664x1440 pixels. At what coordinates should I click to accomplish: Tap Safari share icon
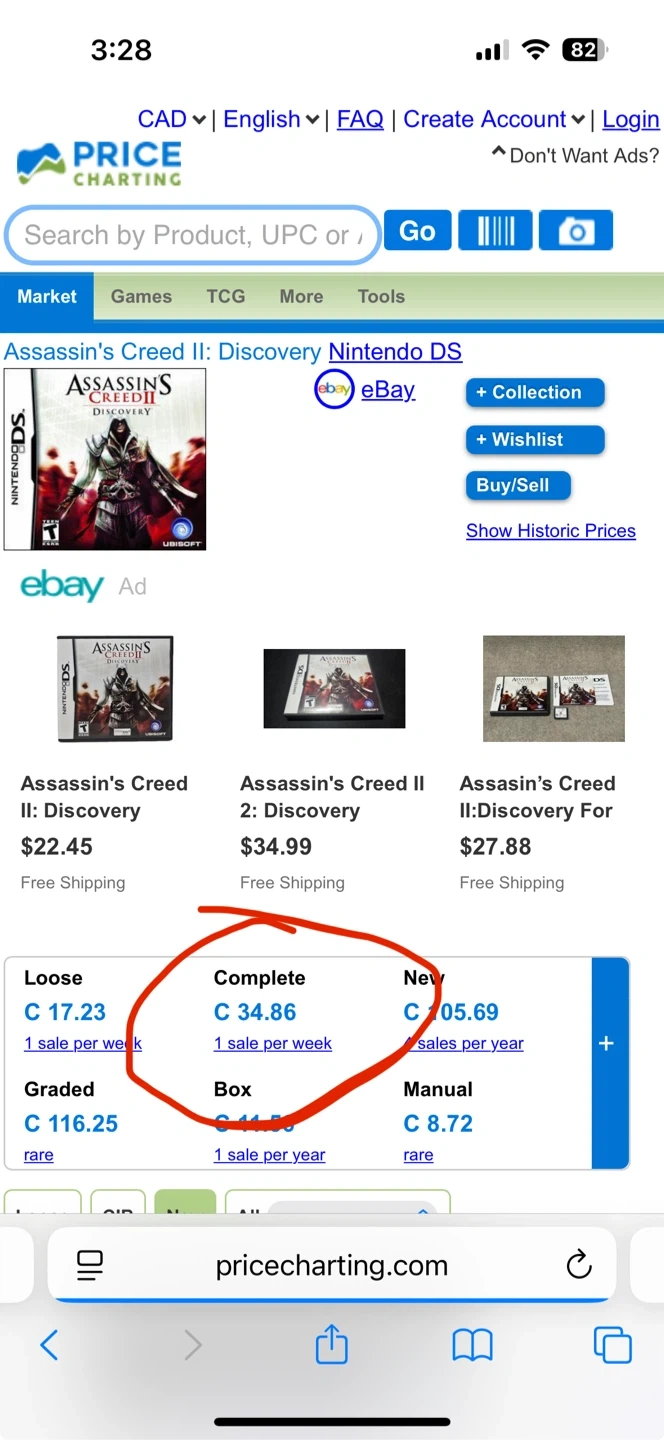pyautogui.click(x=331, y=1345)
